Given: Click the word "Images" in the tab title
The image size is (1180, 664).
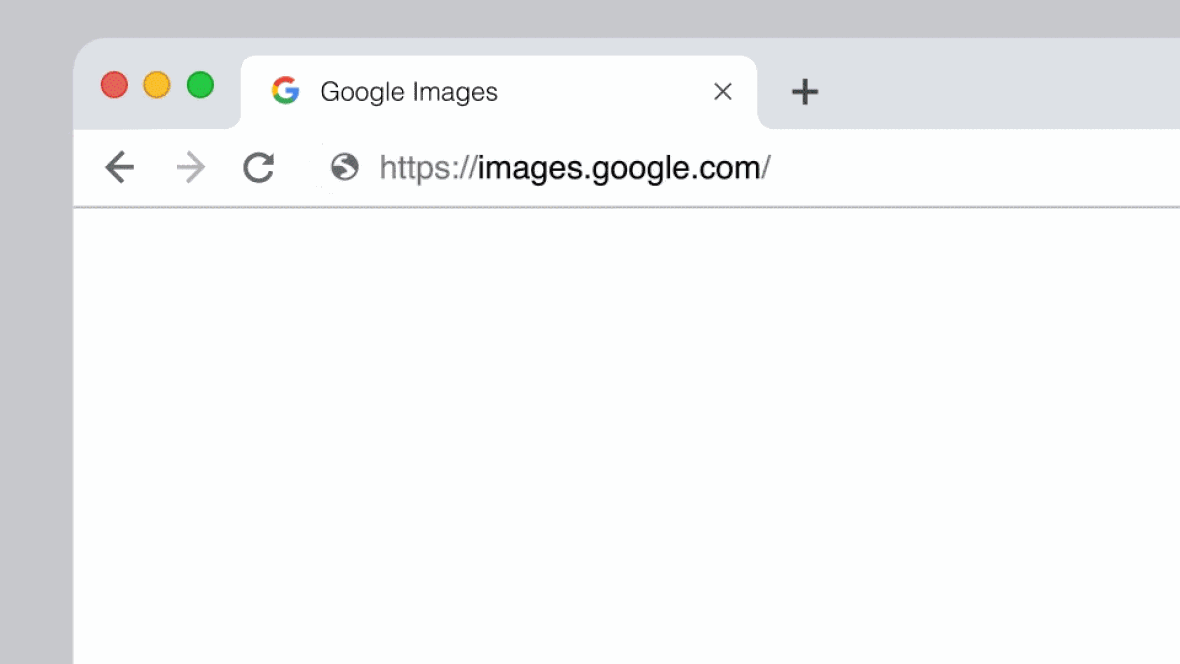Looking at the screenshot, I should point(460,92).
